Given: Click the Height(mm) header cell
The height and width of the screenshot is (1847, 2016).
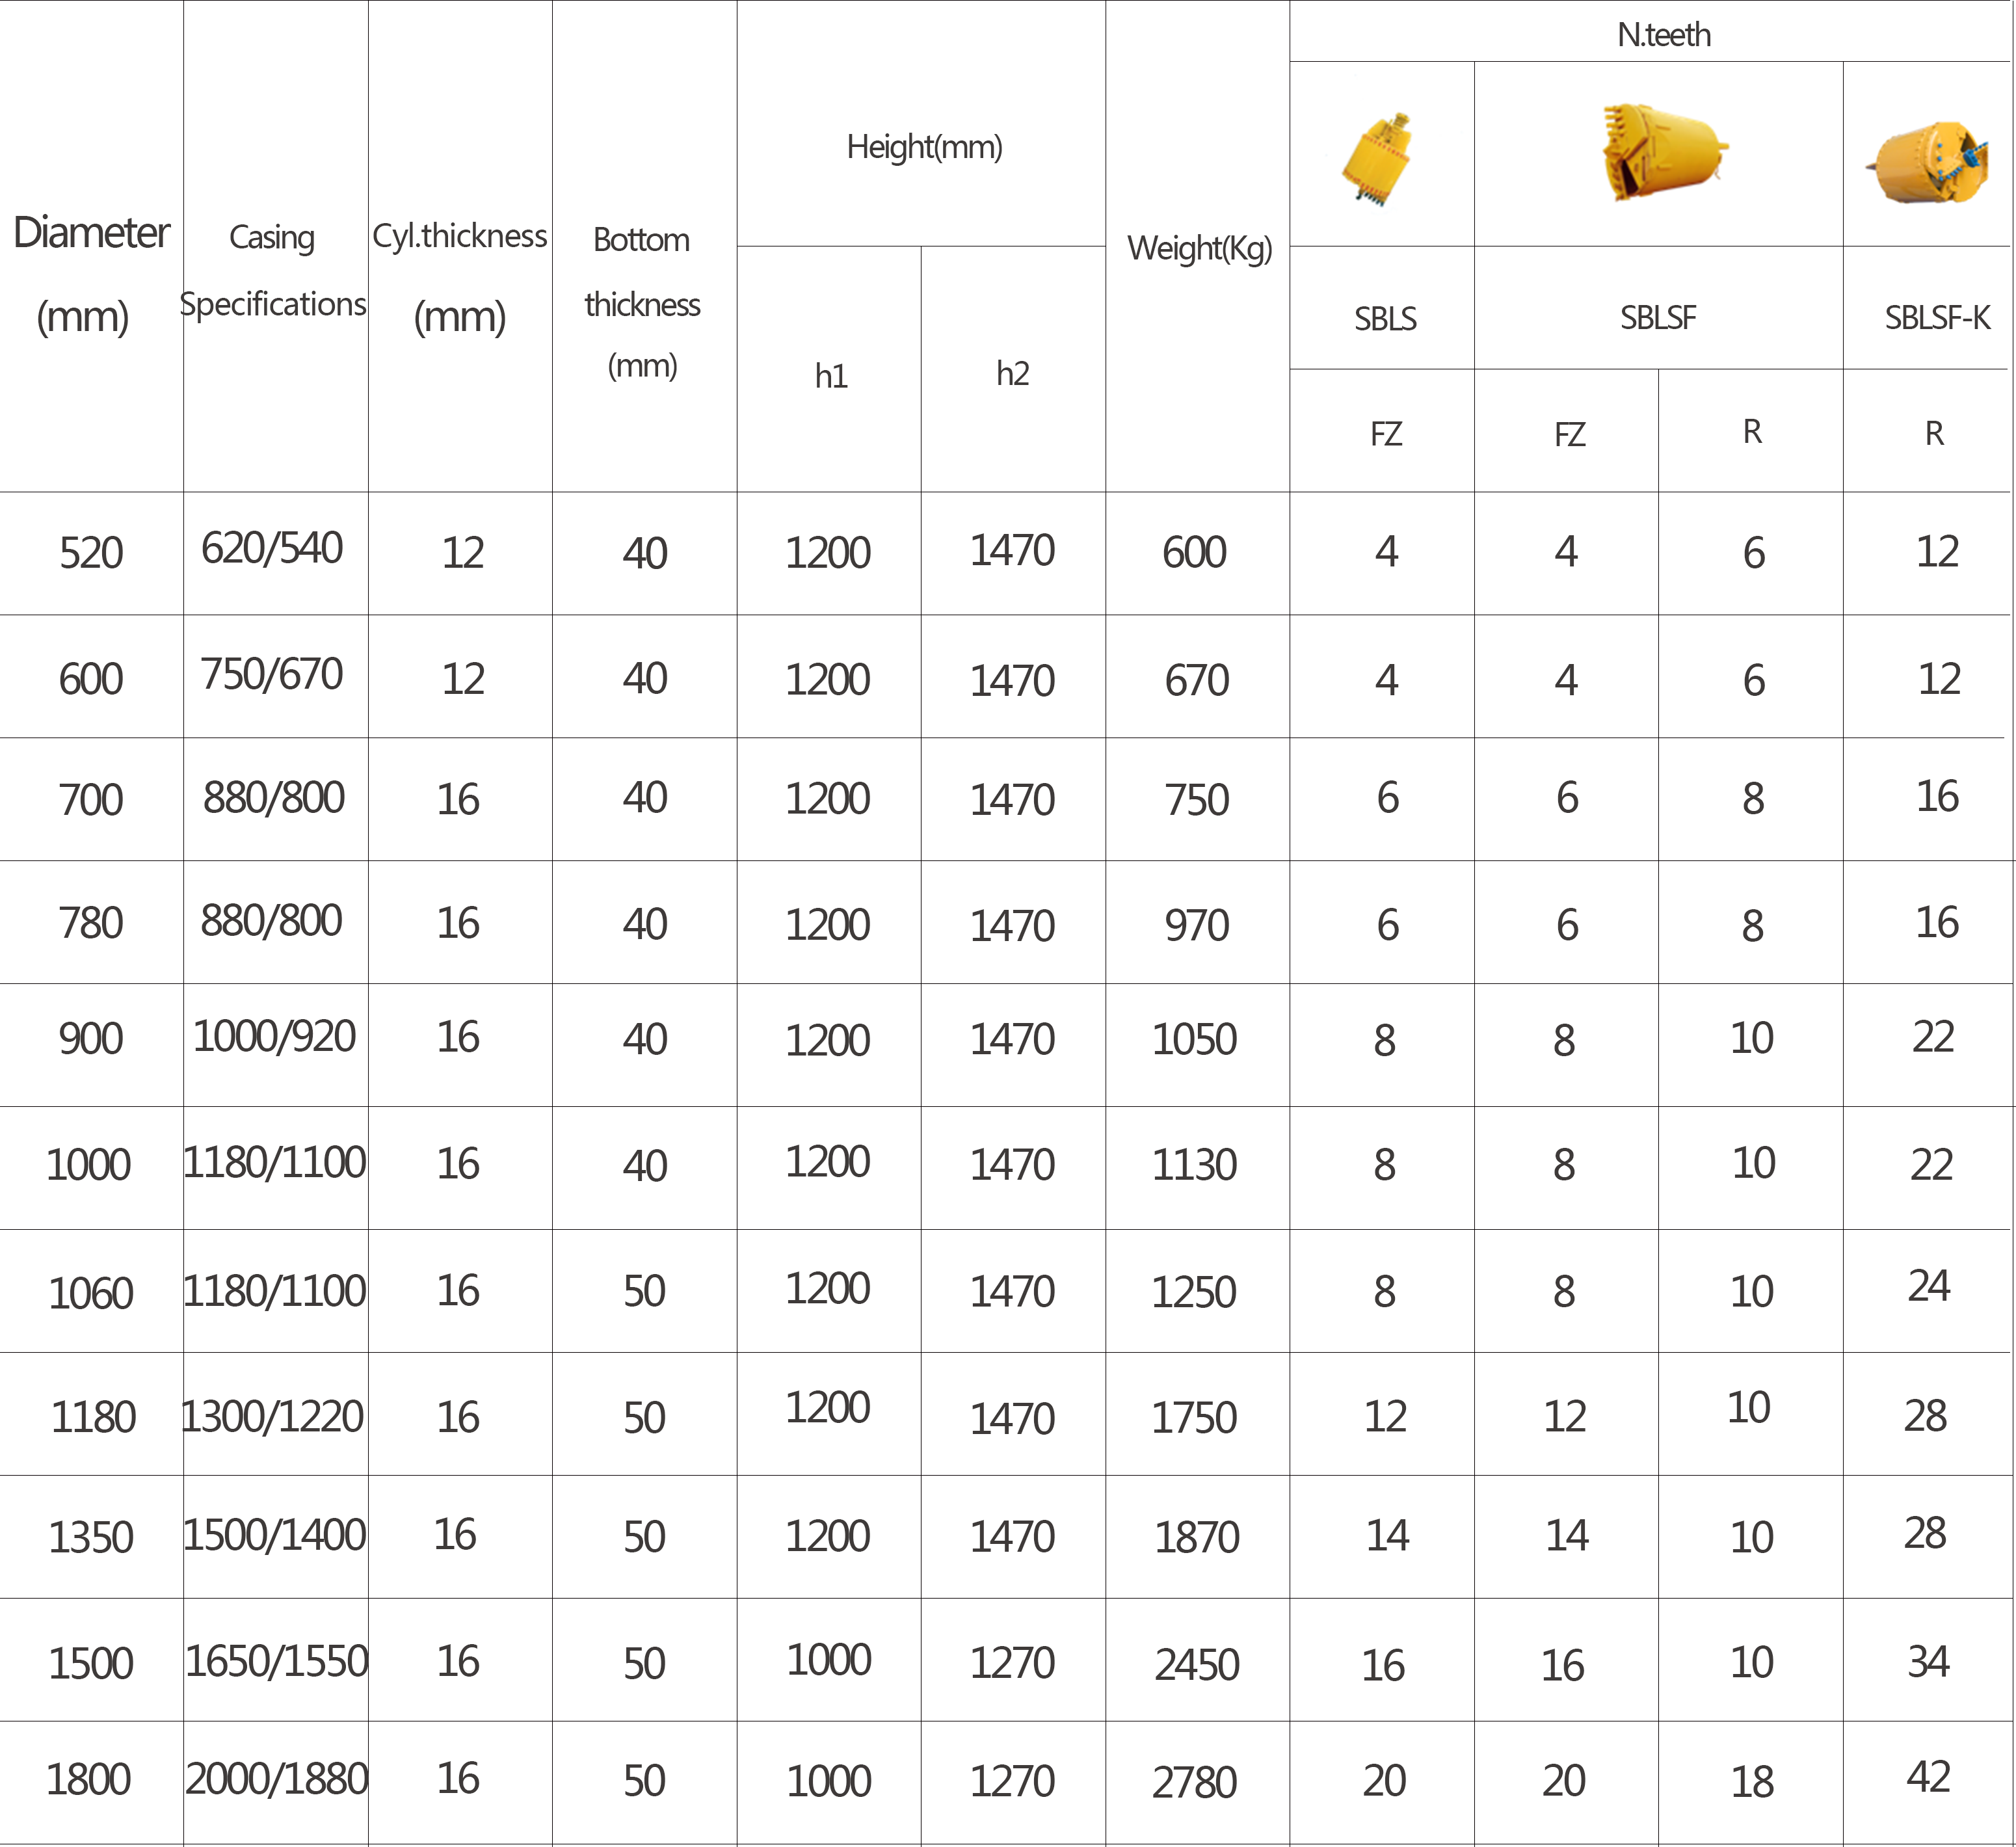Looking at the screenshot, I should pyautogui.click(x=924, y=147).
